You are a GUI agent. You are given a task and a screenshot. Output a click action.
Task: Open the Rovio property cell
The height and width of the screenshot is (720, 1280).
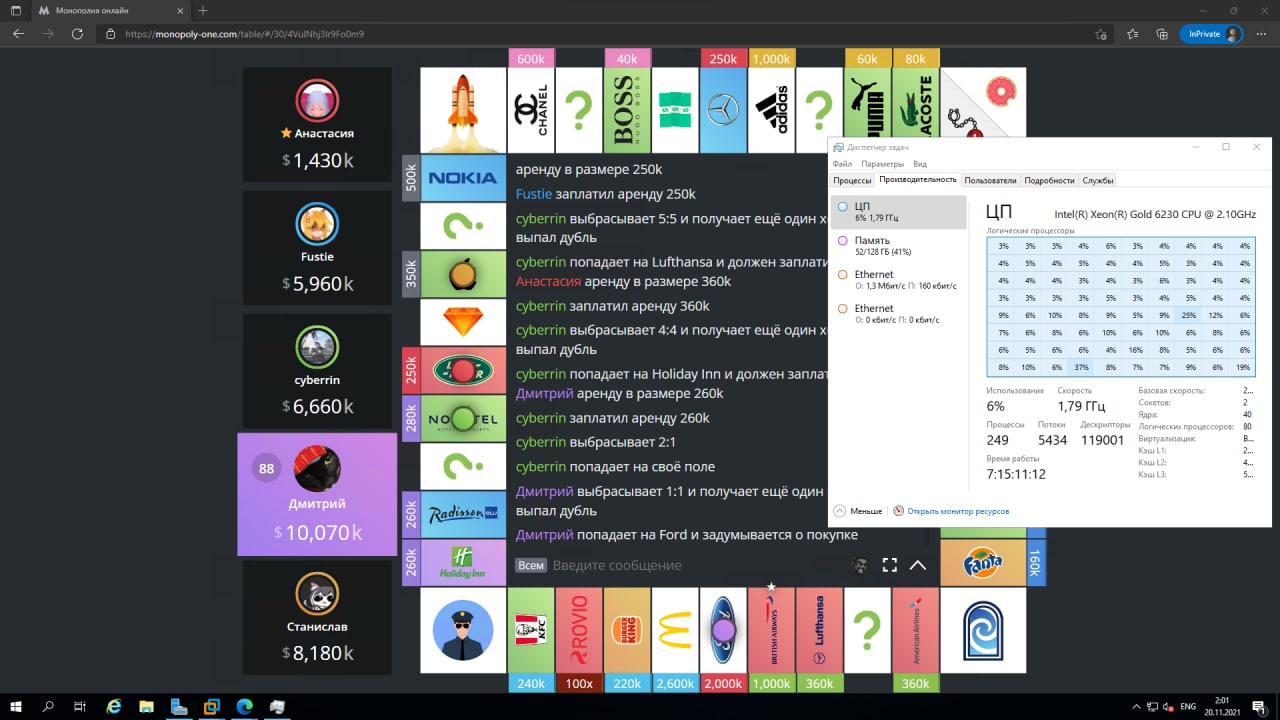coord(579,630)
